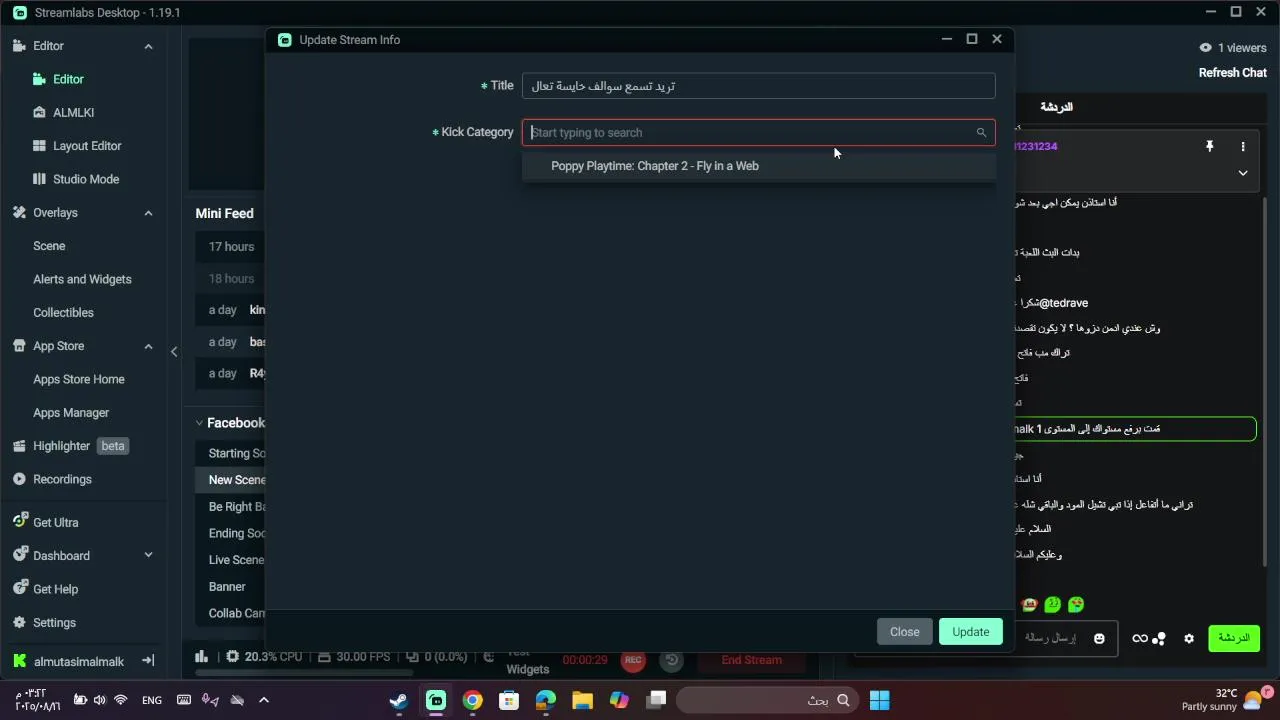1280x720 pixels.
Task: Open Recordings in sidebar
Action: [52, 479]
